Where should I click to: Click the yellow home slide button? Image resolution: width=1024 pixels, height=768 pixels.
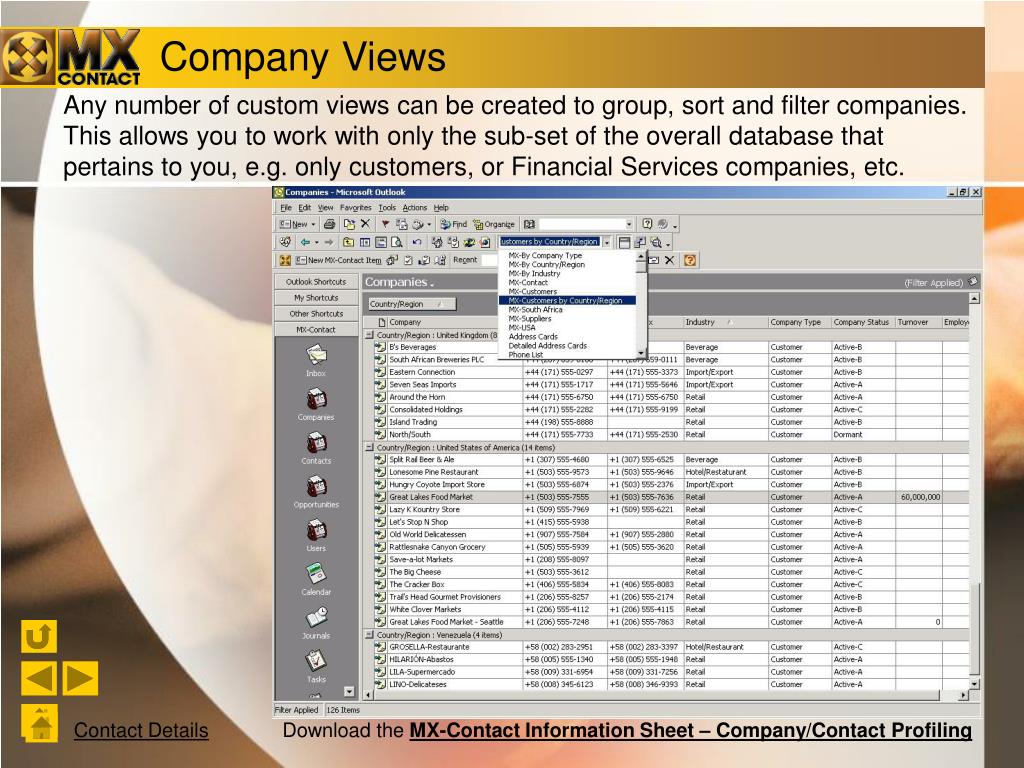pyautogui.click(x=40, y=723)
